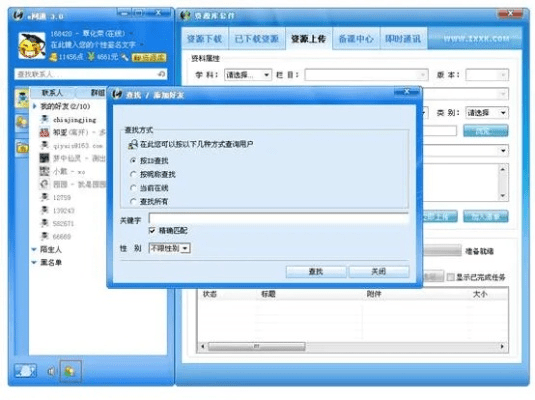This screenshot has width=535, height=400.
Task: Click the upload progress bar
Action: pos(443,251)
